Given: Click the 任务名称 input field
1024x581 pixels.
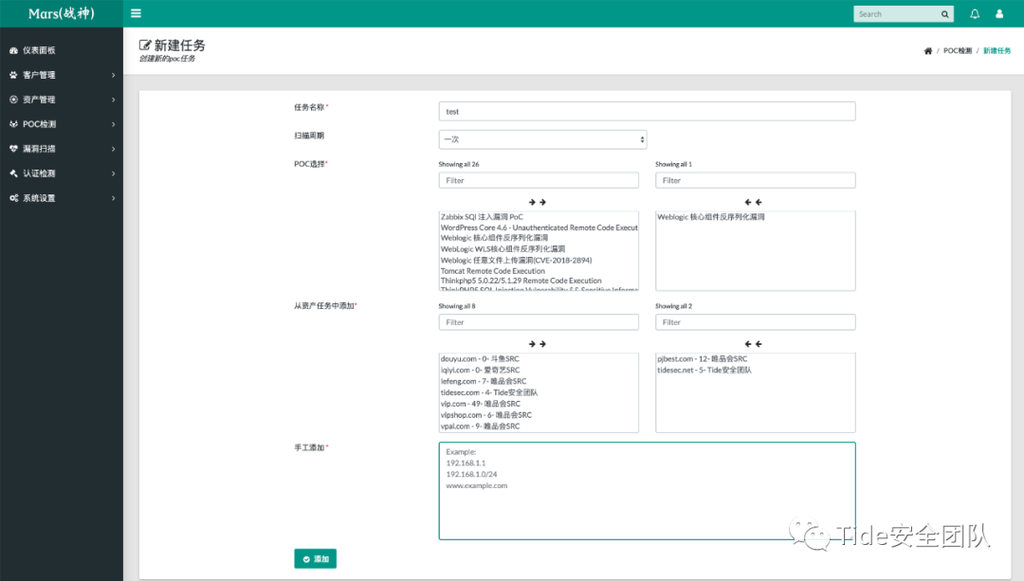Looking at the screenshot, I should tap(647, 112).
